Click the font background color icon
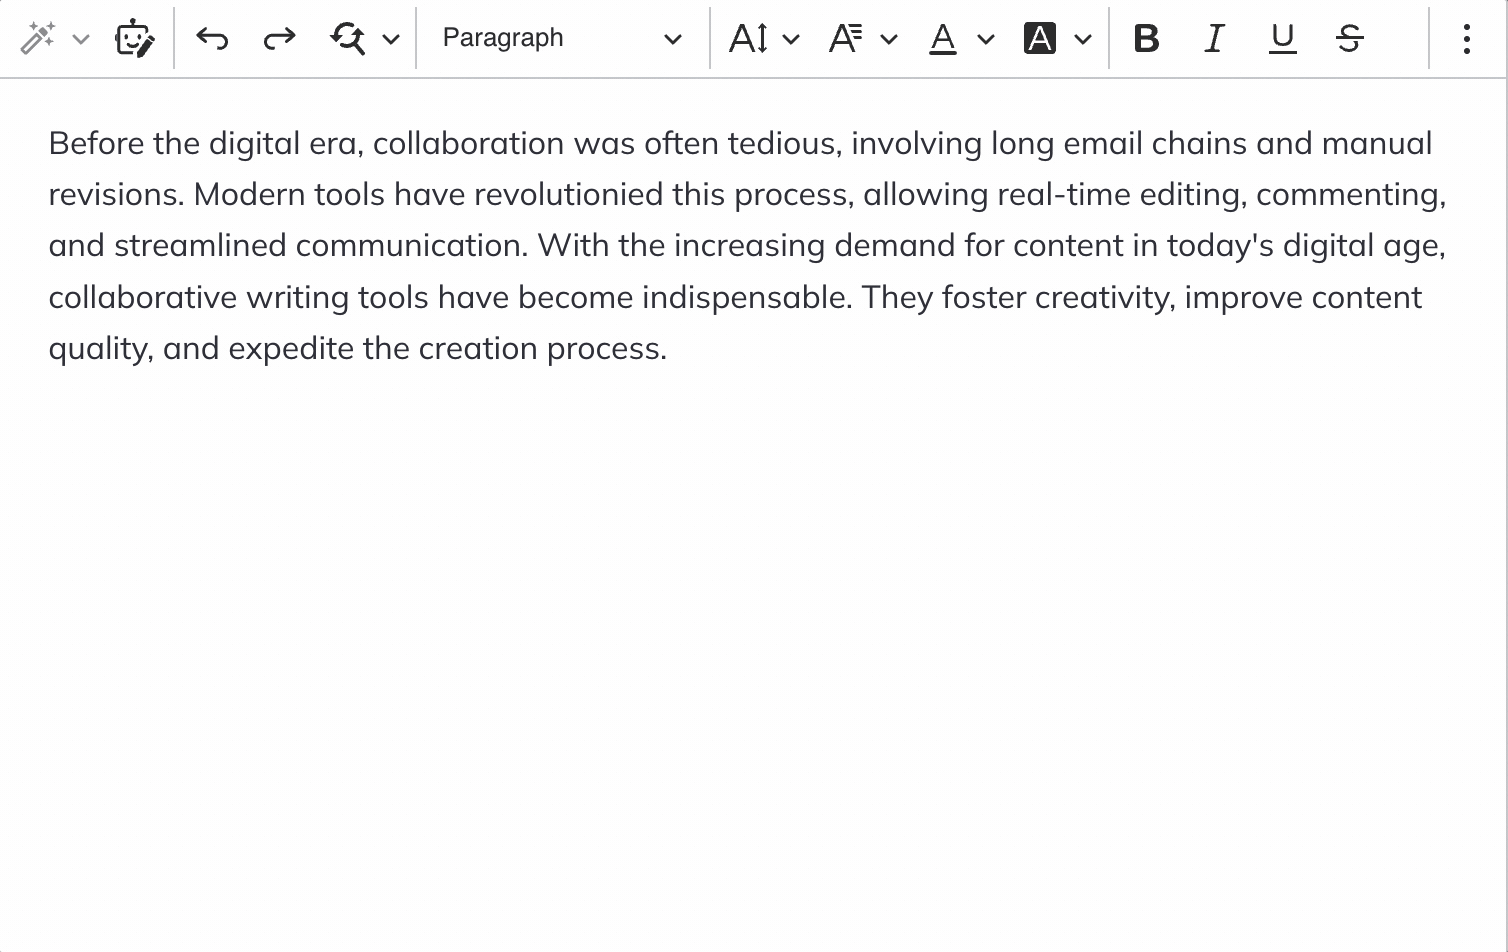 [1040, 38]
